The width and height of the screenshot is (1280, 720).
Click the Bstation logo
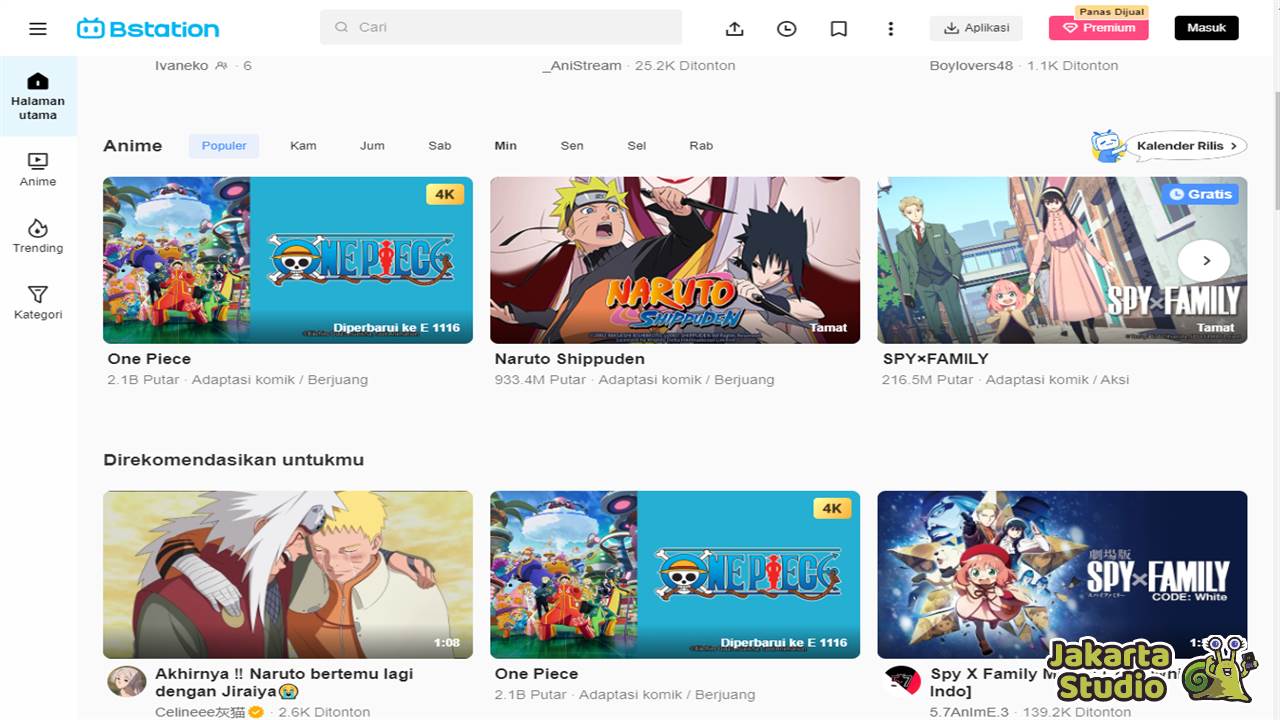click(148, 27)
